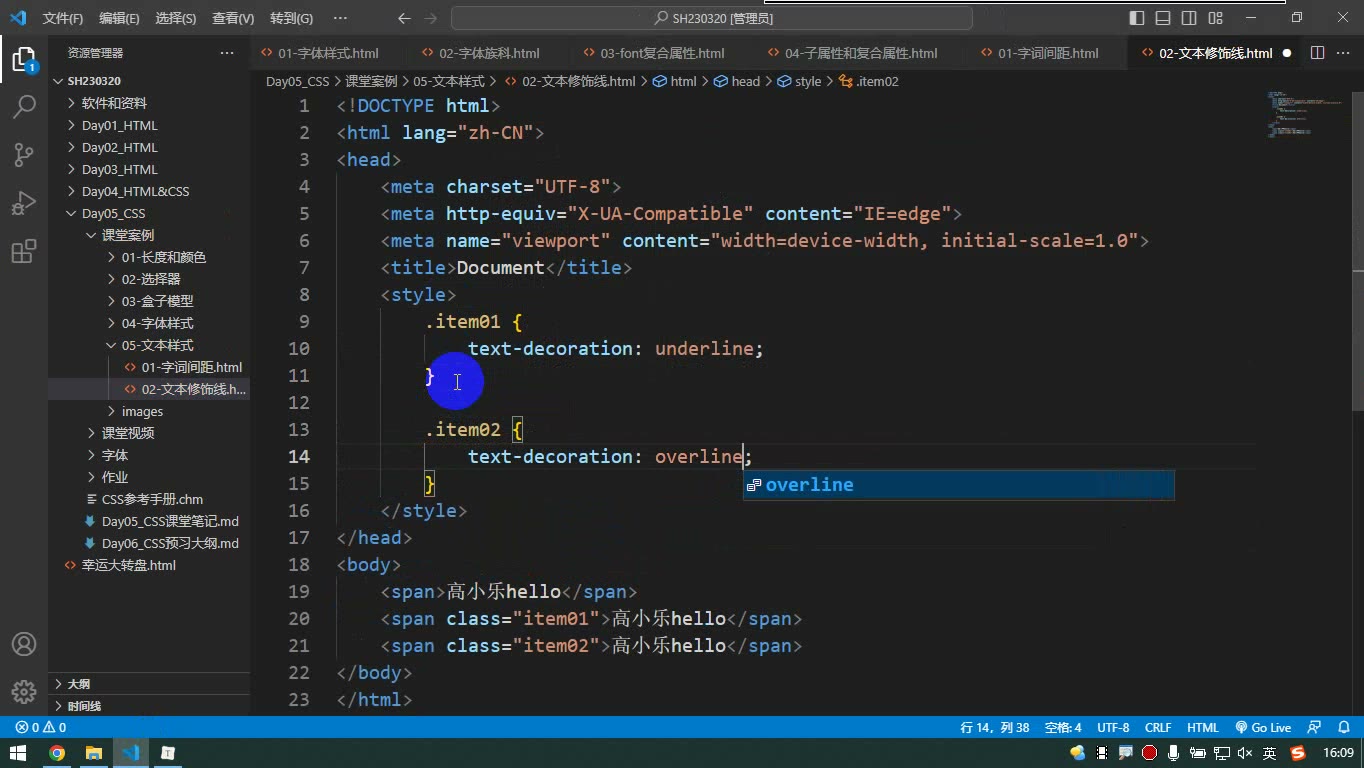Accept the overline autocomplete suggestion
This screenshot has width=1364, height=768.
(958, 485)
